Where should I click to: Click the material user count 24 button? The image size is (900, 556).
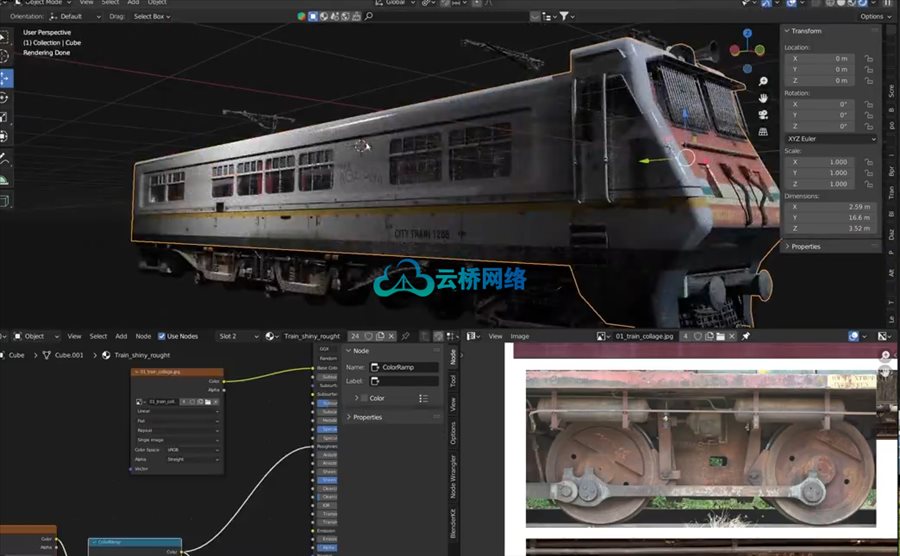(355, 336)
